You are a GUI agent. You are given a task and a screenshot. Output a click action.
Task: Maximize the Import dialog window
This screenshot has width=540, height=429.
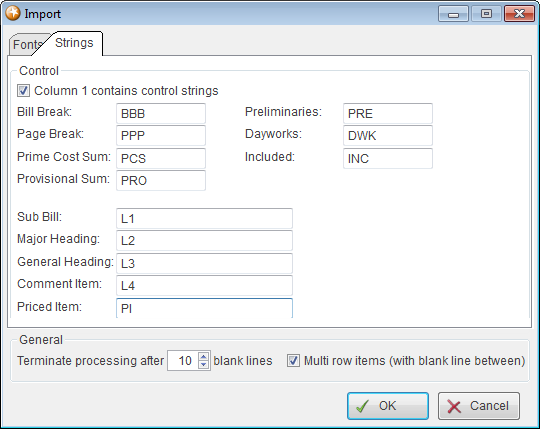point(486,14)
